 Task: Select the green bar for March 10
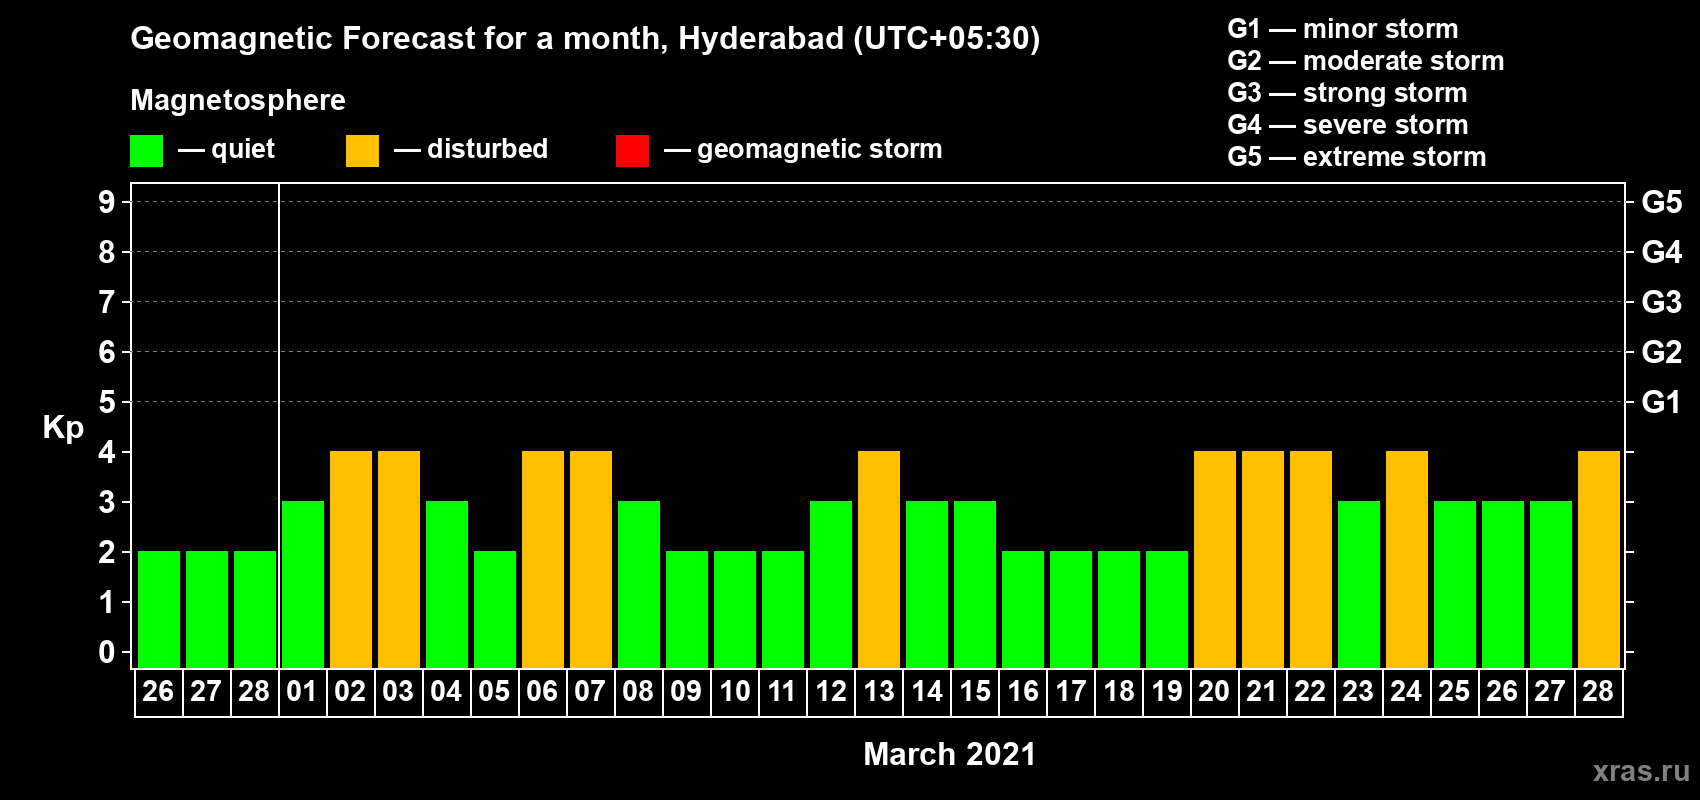tap(735, 609)
